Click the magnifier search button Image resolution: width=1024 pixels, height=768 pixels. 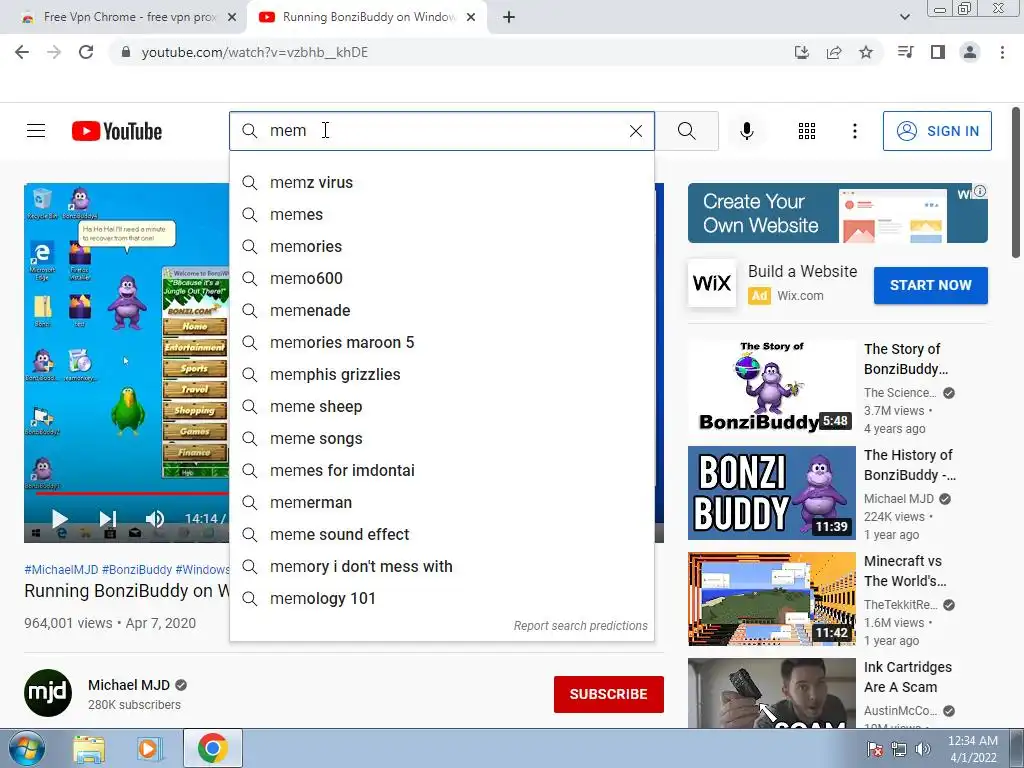[686, 131]
